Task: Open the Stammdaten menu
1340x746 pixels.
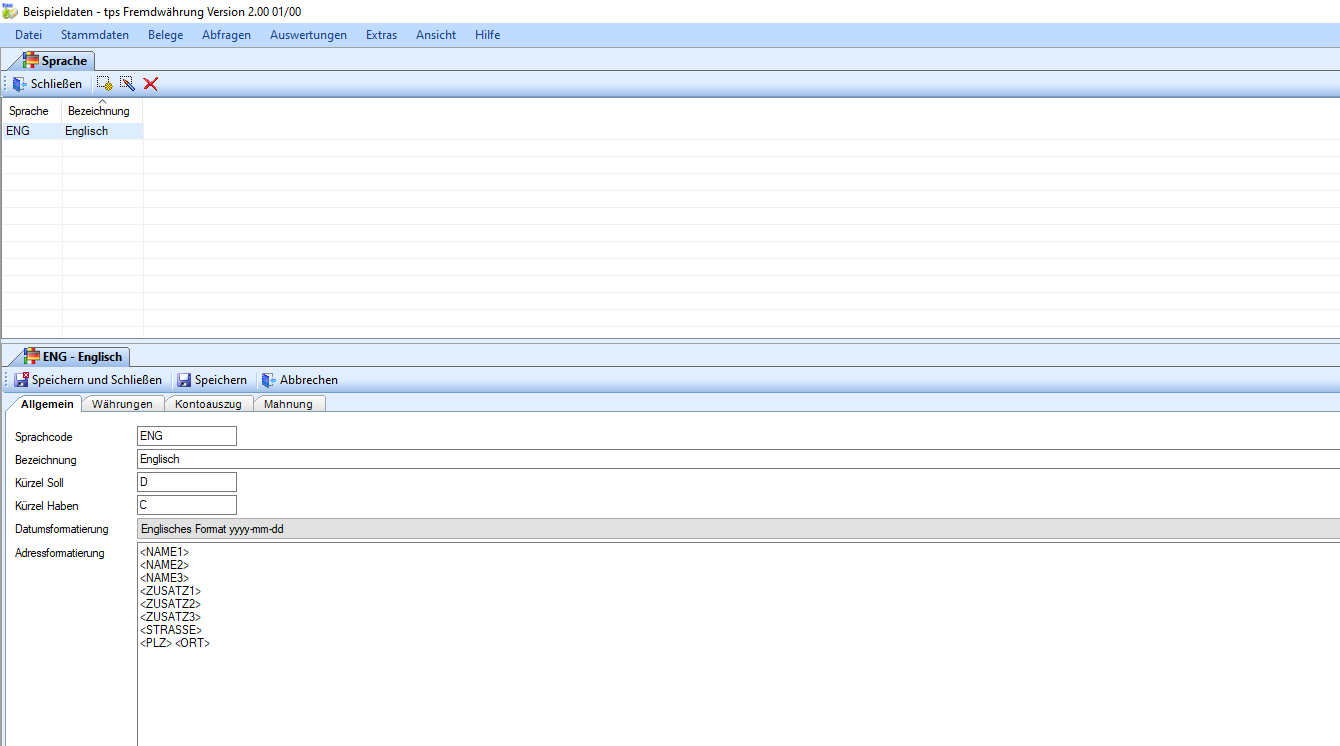Action: point(94,35)
